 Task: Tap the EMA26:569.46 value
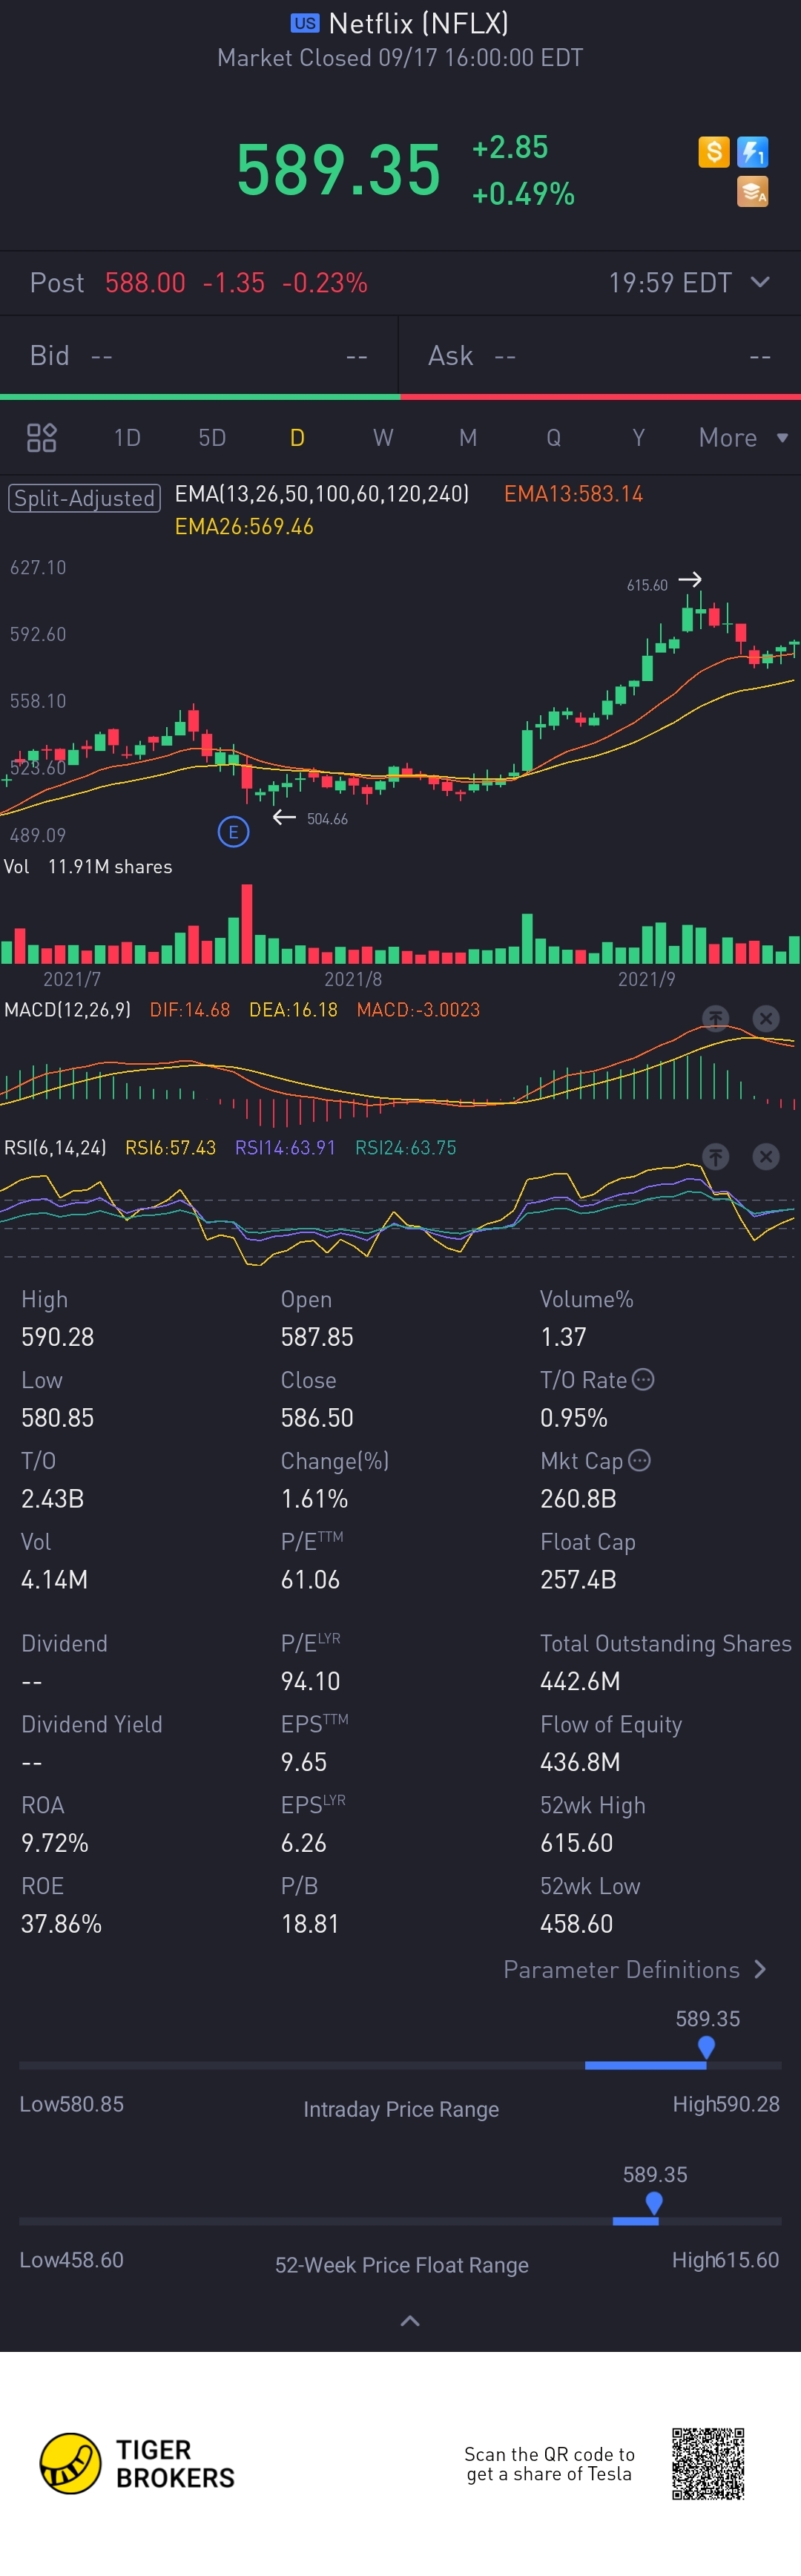tap(244, 527)
